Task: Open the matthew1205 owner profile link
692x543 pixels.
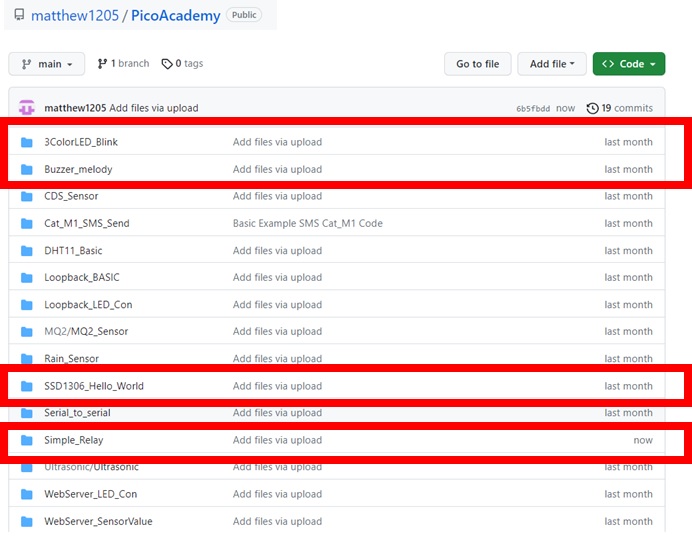Action: click(x=75, y=15)
